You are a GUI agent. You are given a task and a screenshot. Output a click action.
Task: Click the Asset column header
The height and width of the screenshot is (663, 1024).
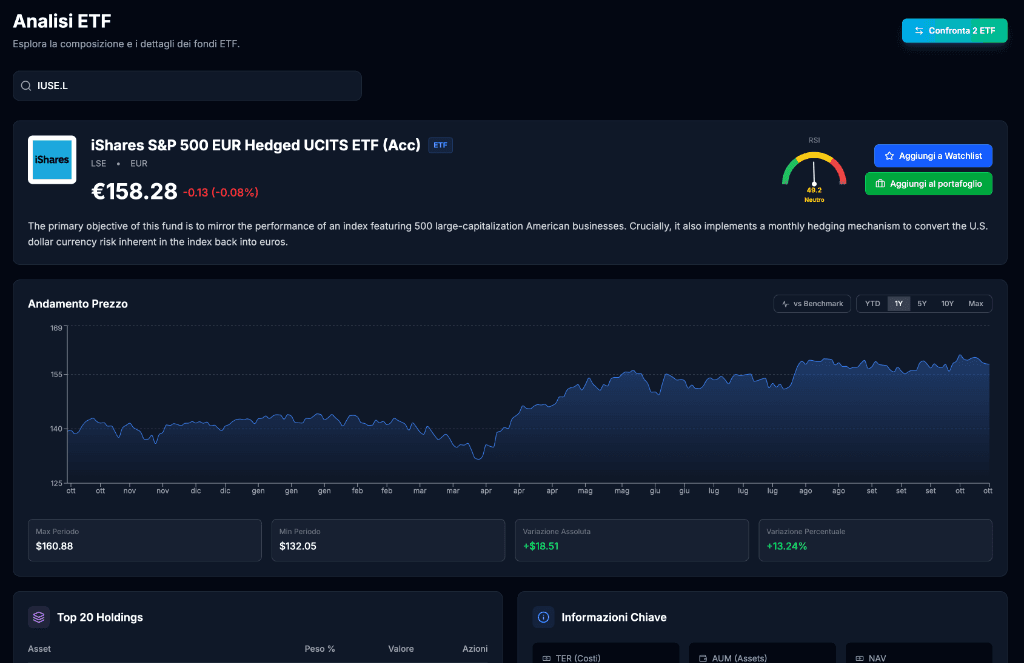coord(39,649)
